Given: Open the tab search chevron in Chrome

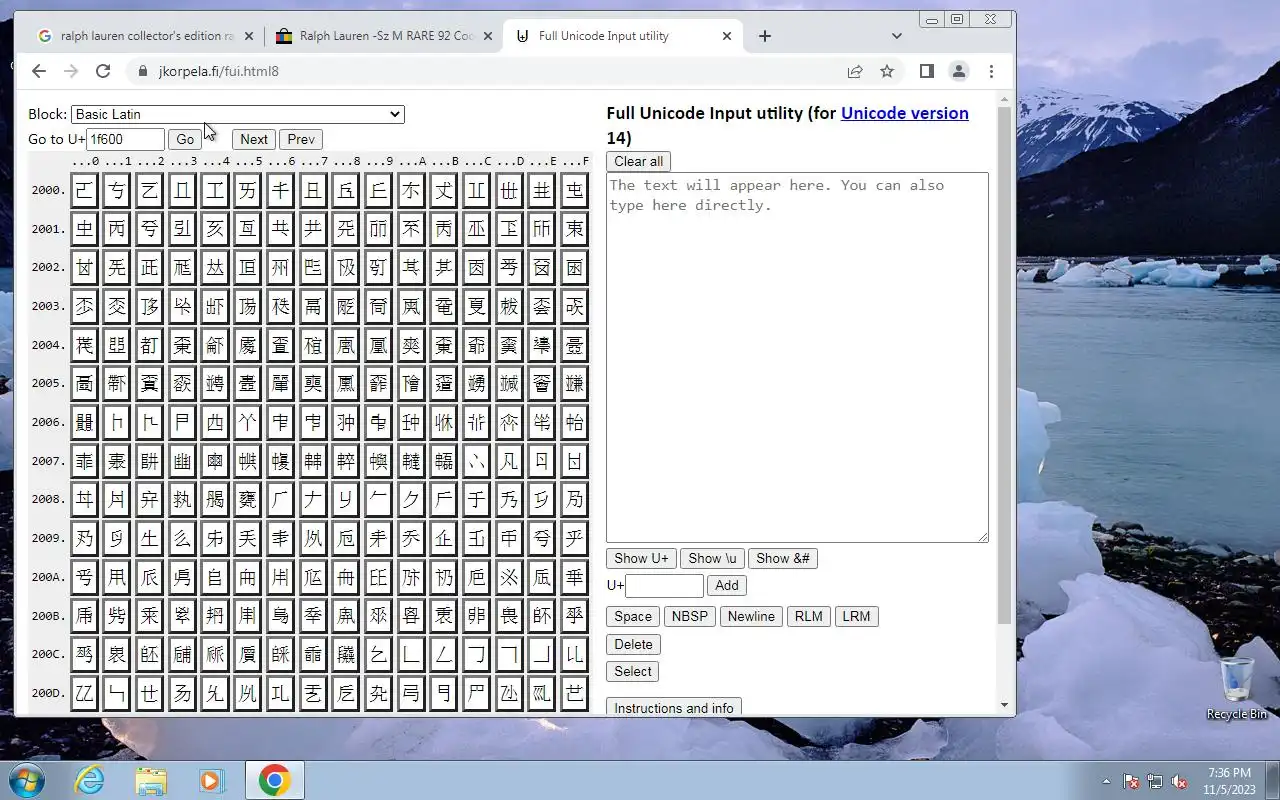Looking at the screenshot, I should (x=897, y=36).
